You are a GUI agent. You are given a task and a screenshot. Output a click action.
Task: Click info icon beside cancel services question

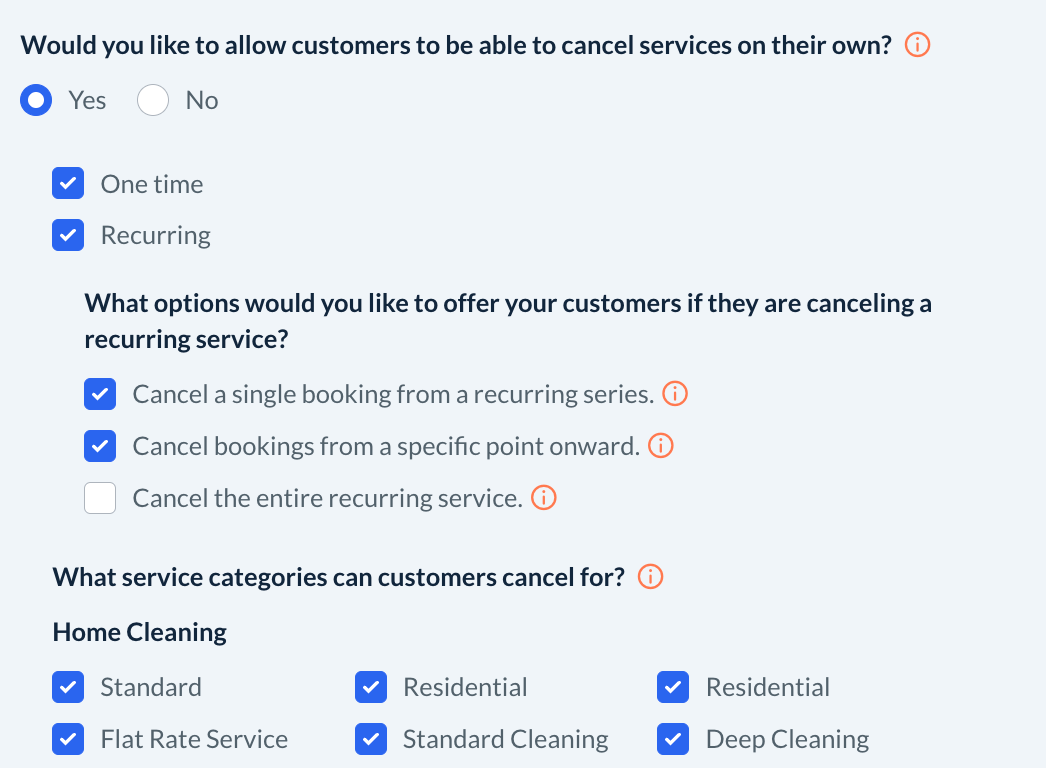(x=917, y=45)
